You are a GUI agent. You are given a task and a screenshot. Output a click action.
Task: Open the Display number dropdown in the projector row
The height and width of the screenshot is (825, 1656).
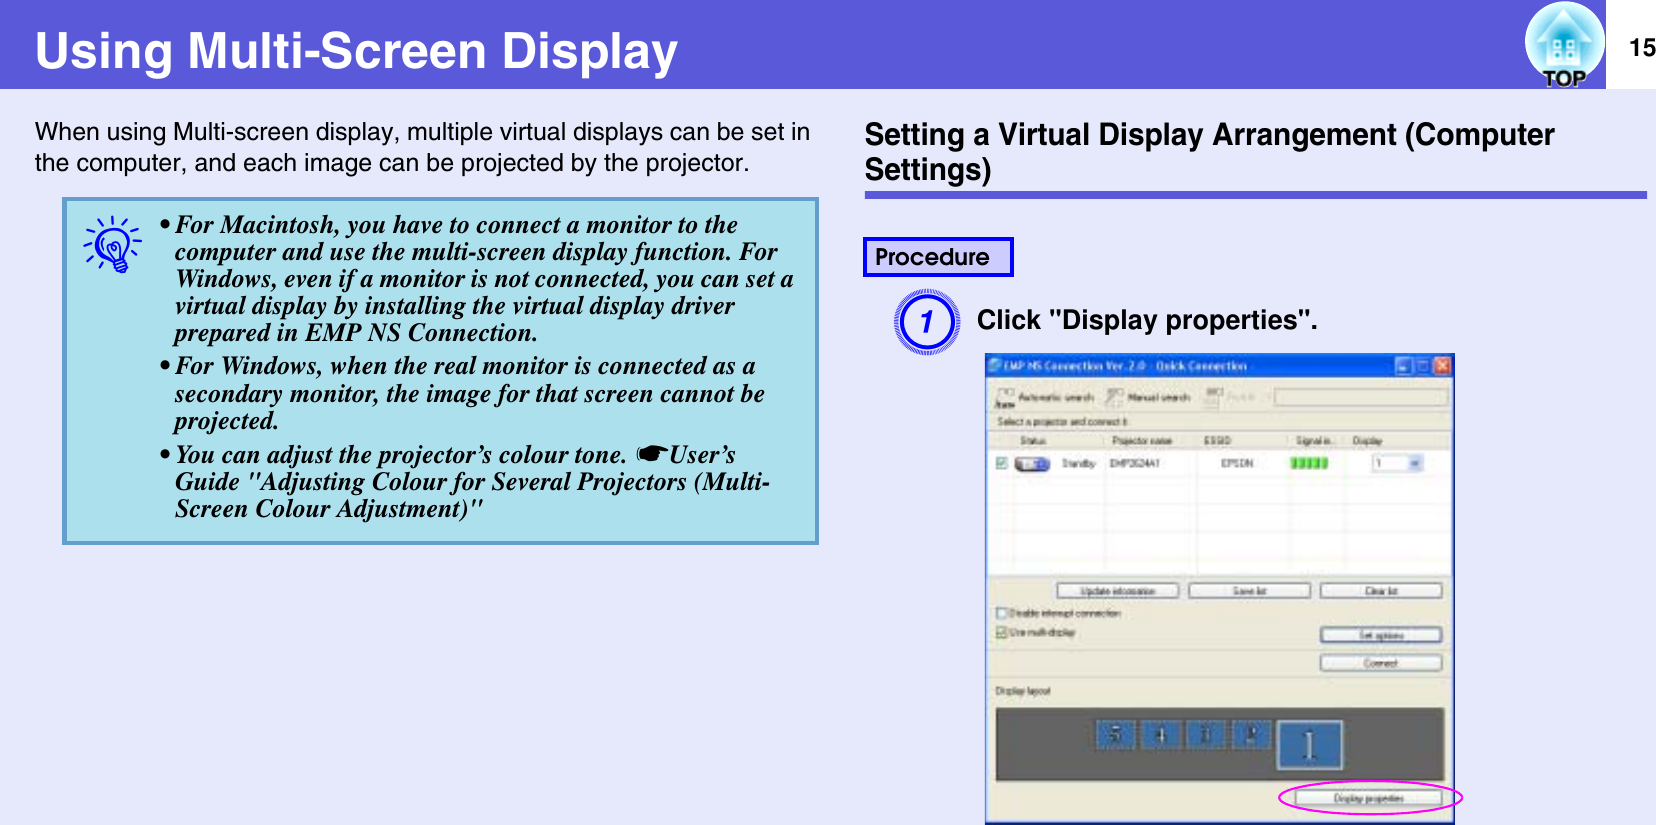1416,463
